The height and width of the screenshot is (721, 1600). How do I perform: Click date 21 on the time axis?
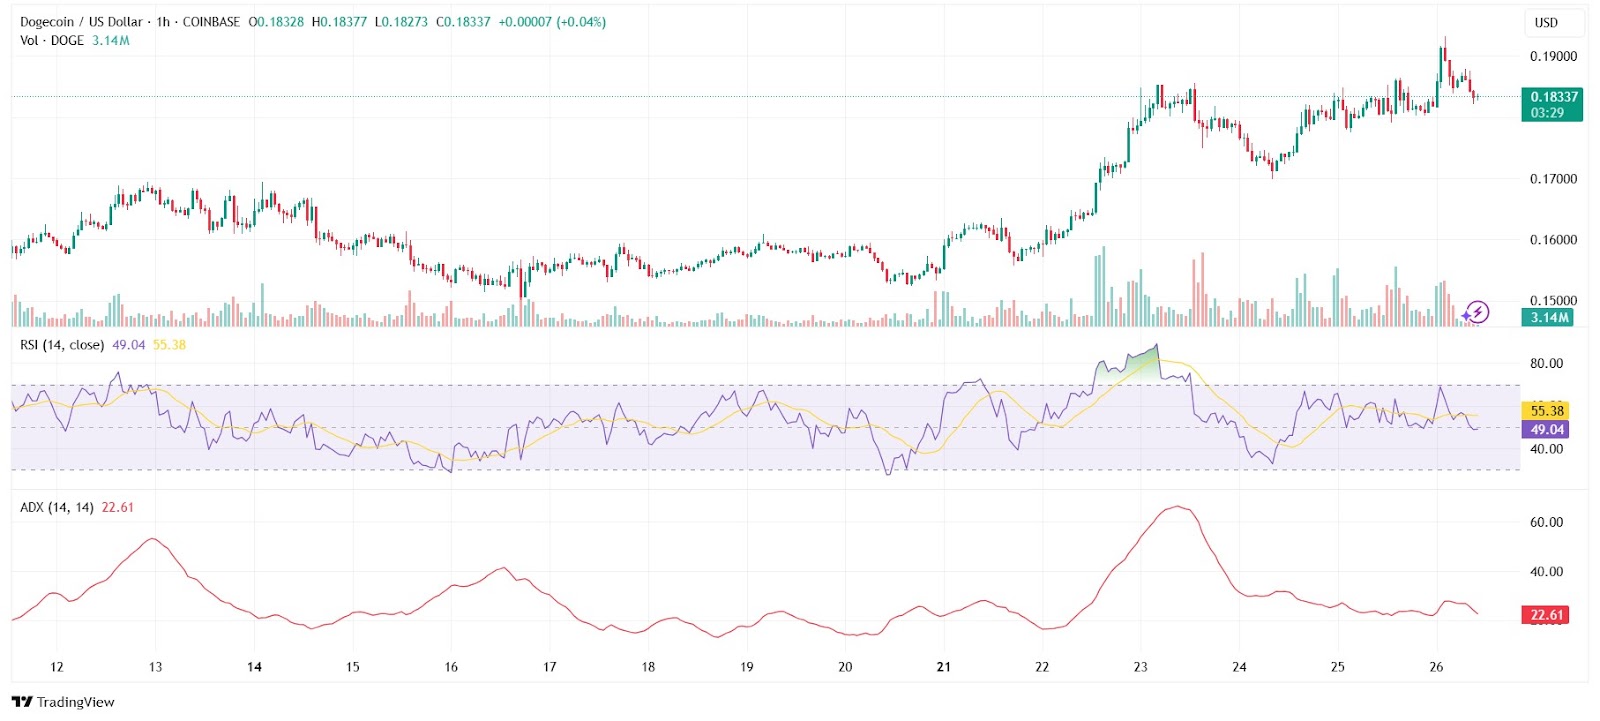click(x=943, y=667)
